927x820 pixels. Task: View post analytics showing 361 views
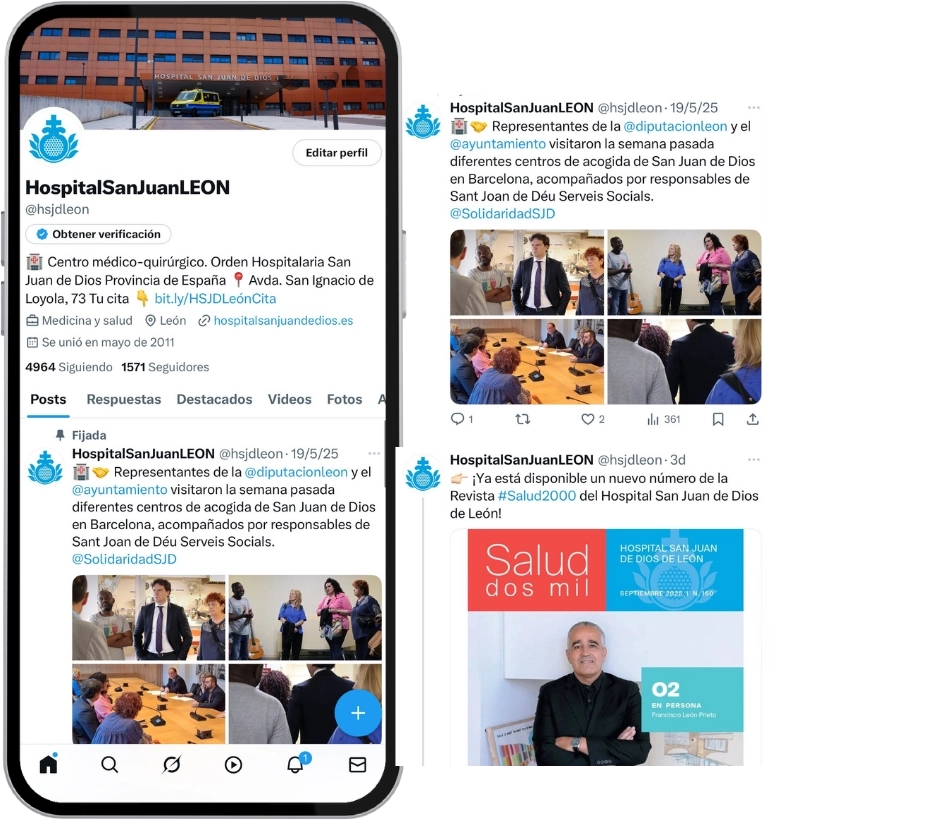pyautogui.click(x=663, y=419)
